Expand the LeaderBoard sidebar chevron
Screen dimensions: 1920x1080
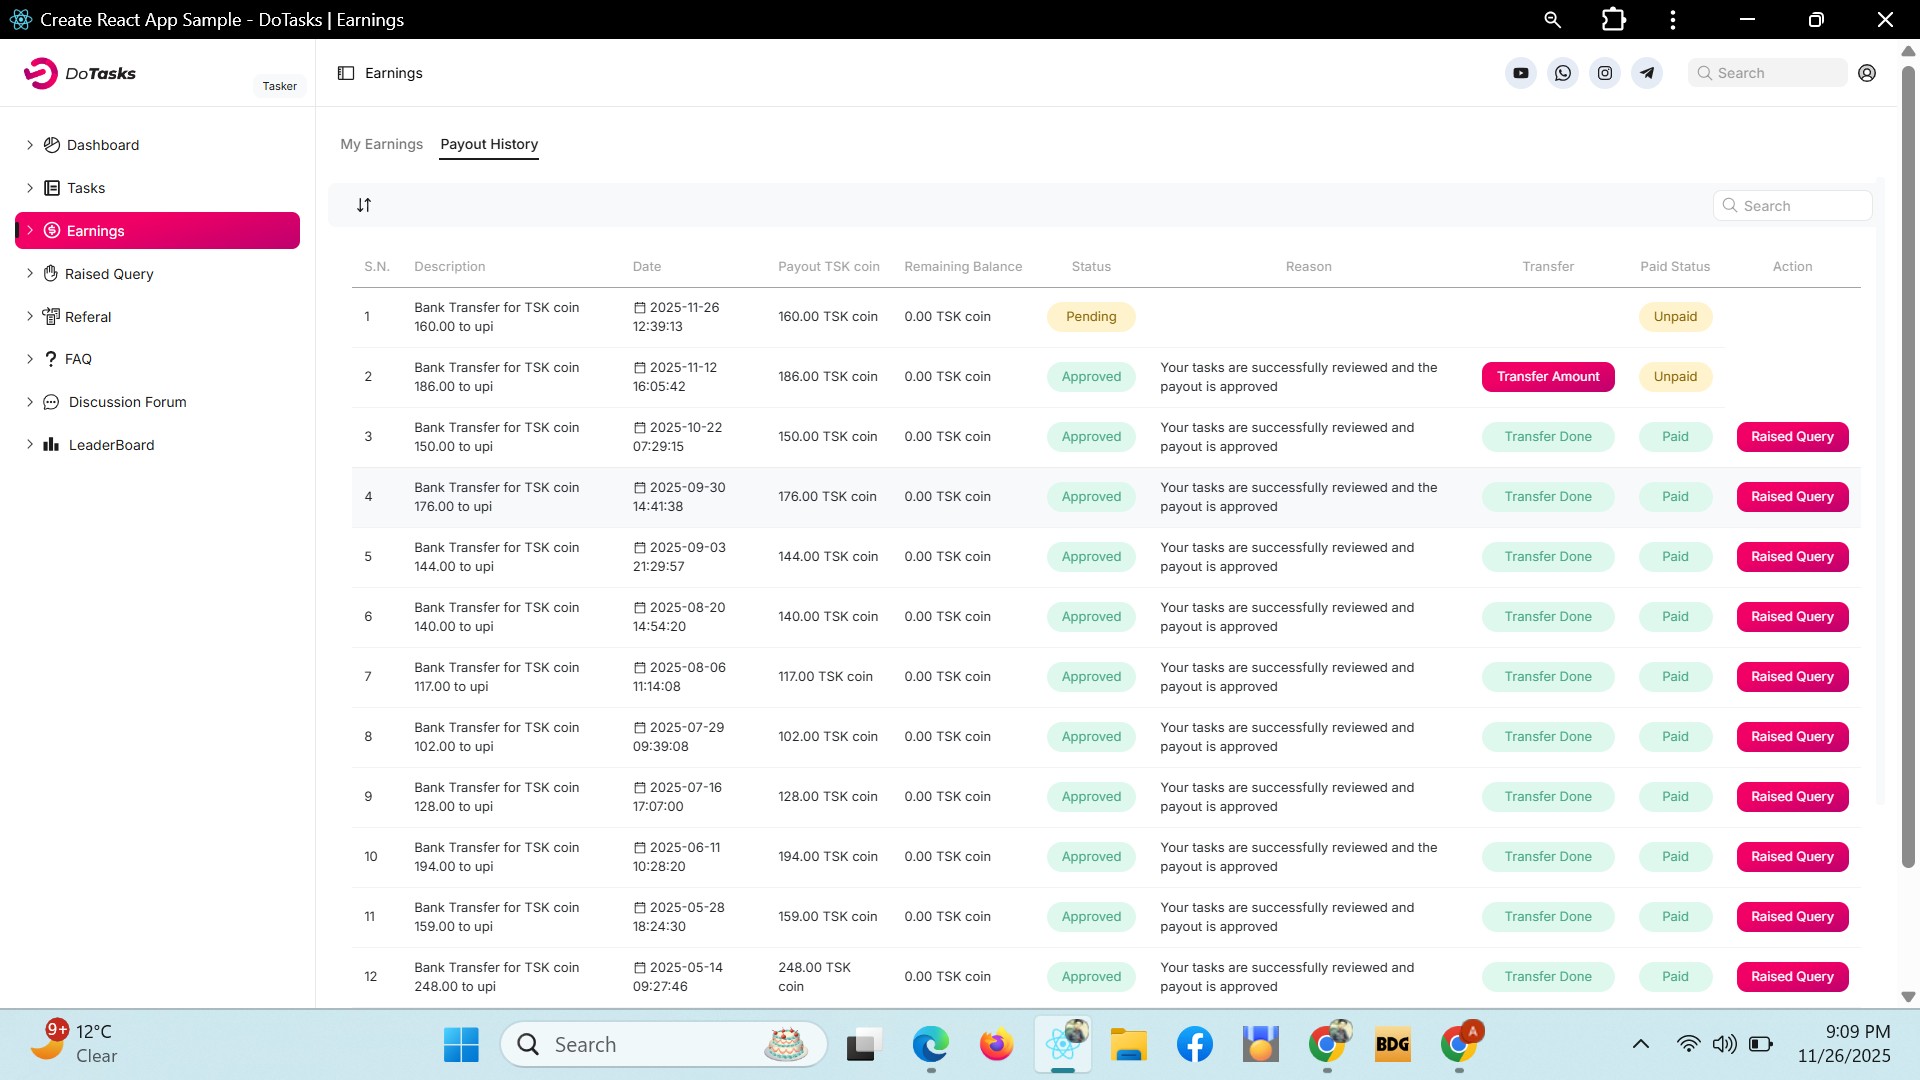[30, 444]
